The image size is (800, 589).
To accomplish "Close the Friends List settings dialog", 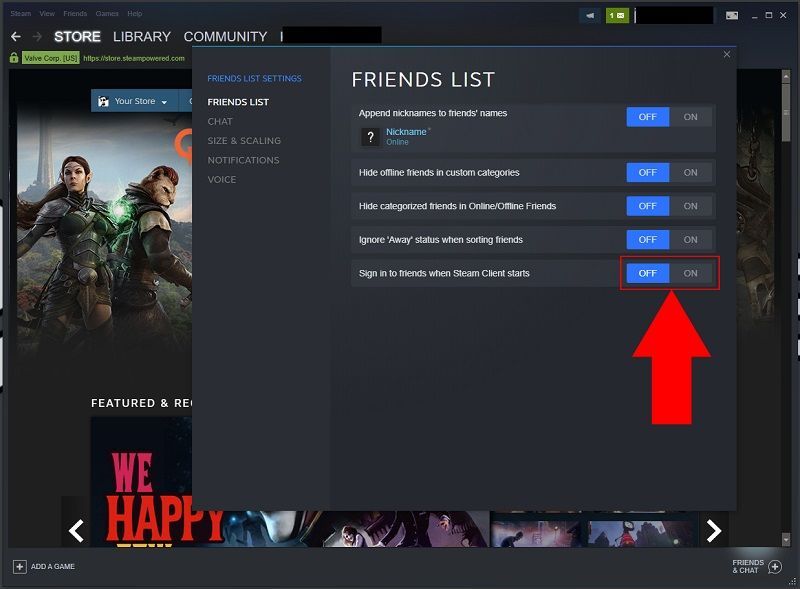I will (x=727, y=54).
